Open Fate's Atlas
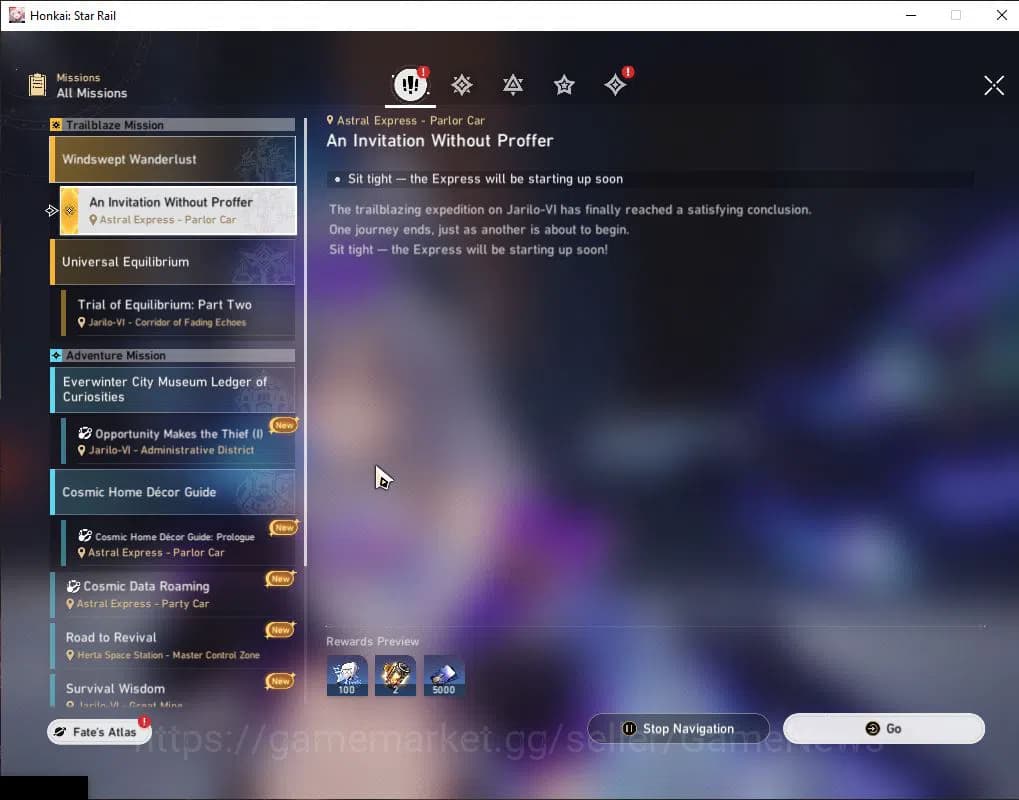The image size is (1019, 800). tap(98, 732)
